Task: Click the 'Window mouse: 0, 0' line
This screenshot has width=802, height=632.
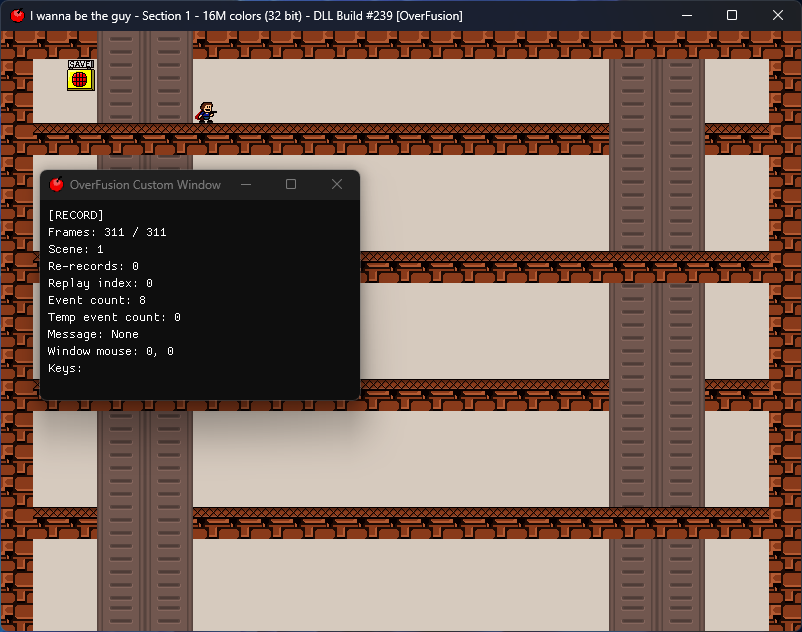Action: (x=110, y=351)
